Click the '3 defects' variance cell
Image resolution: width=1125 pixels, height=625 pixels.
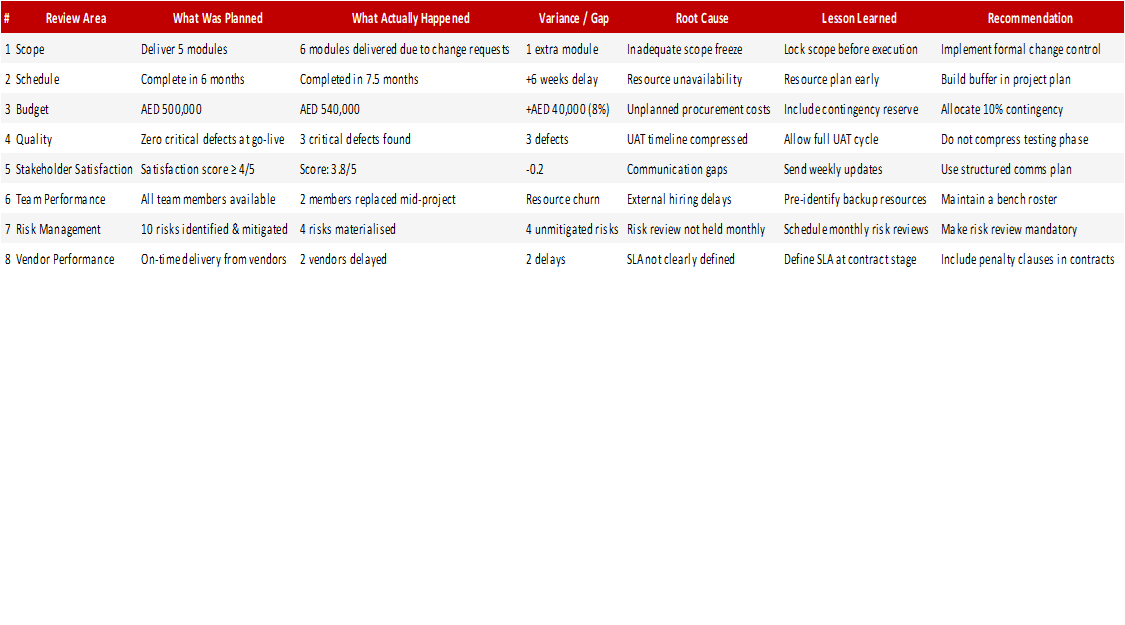[547, 140]
